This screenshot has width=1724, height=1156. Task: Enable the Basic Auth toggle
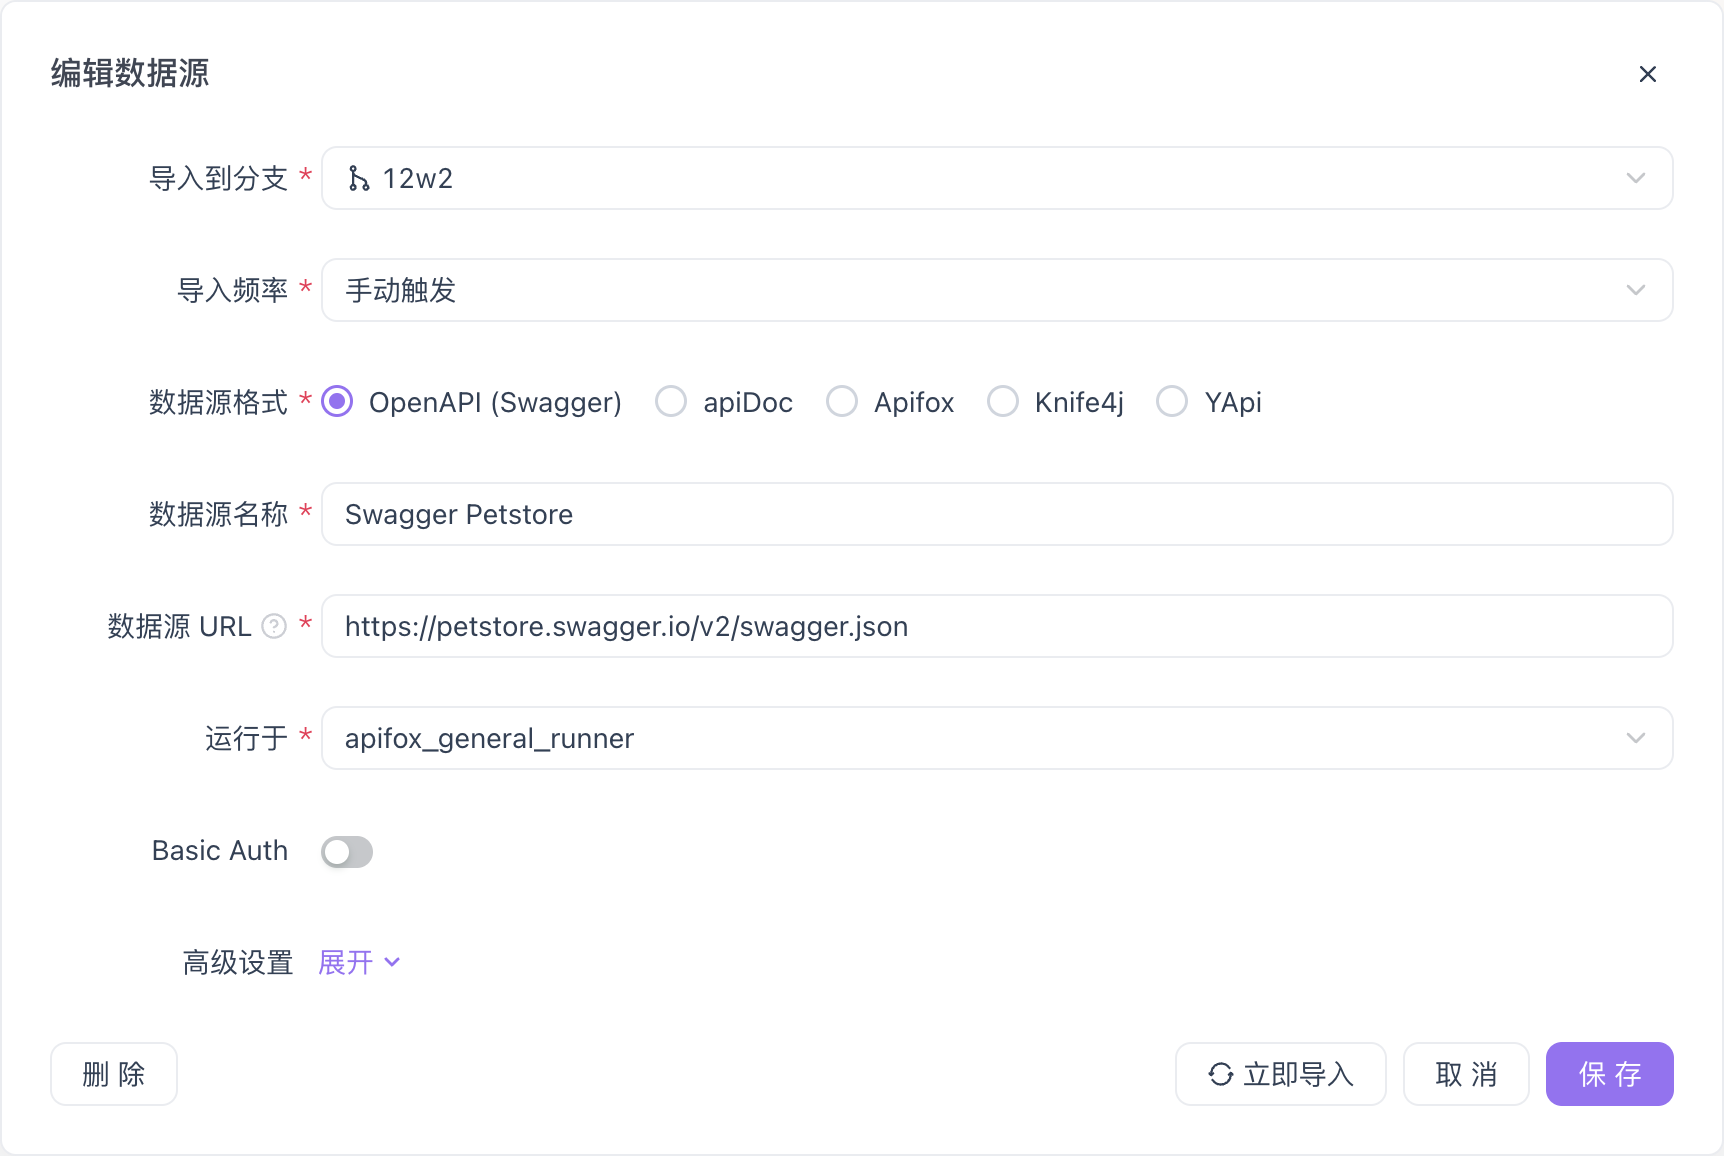tap(347, 851)
